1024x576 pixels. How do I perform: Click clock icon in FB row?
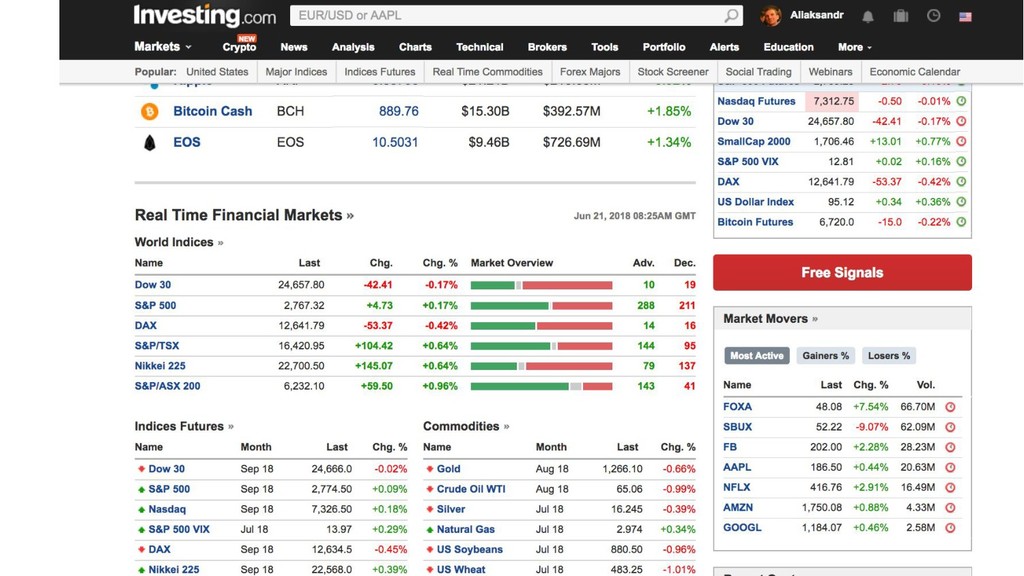click(950, 447)
